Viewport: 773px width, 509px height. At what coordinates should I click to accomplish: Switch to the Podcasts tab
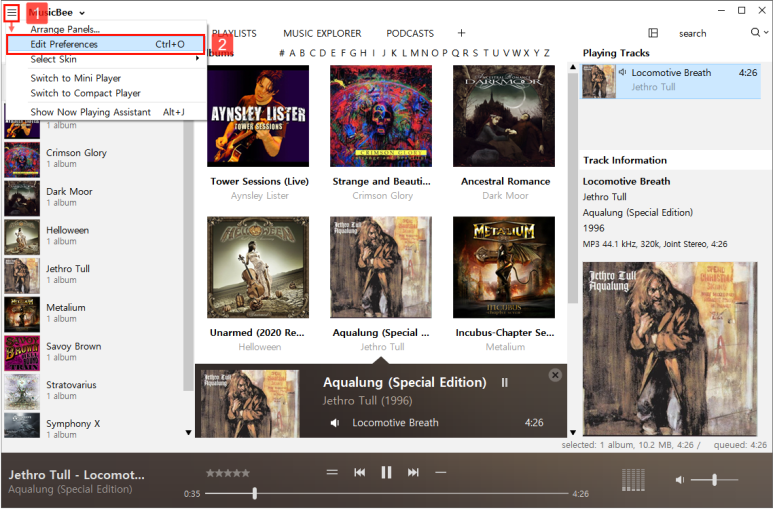pyautogui.click(x=410, y=34)
